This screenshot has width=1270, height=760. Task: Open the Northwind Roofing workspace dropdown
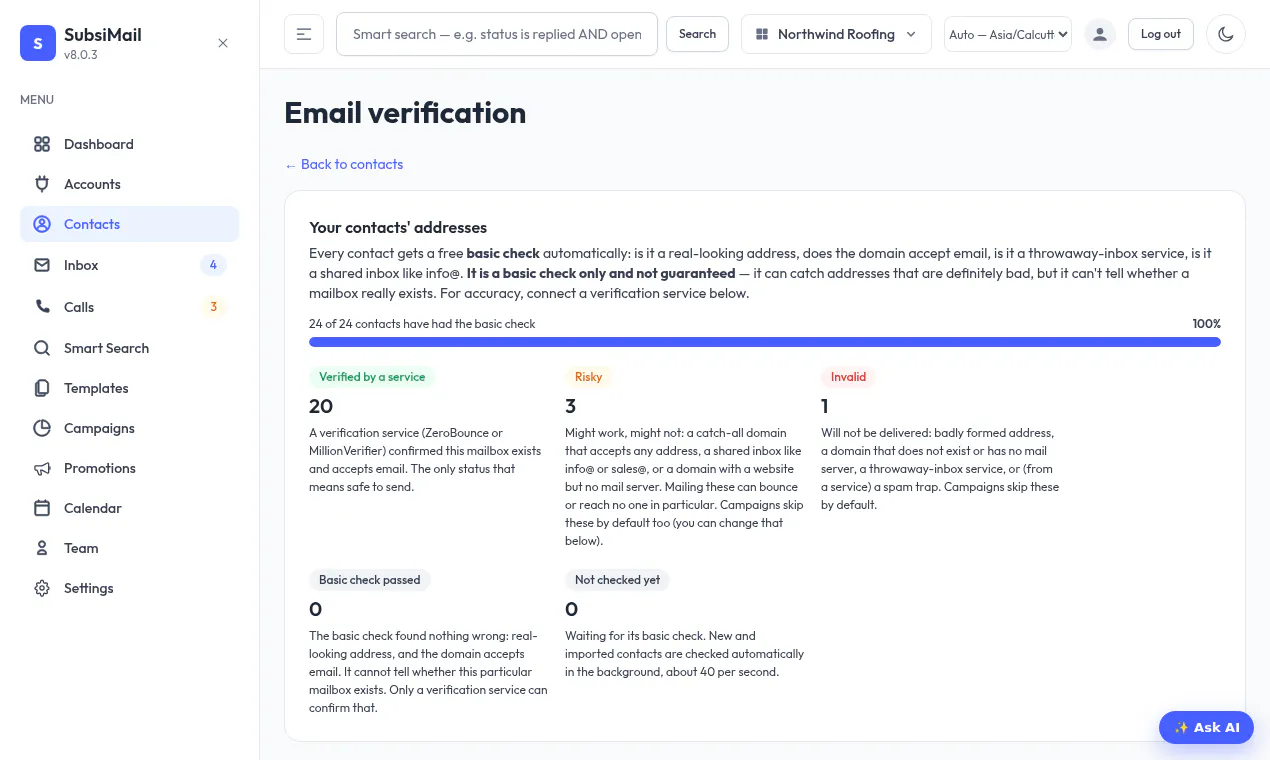coord(836,34)
